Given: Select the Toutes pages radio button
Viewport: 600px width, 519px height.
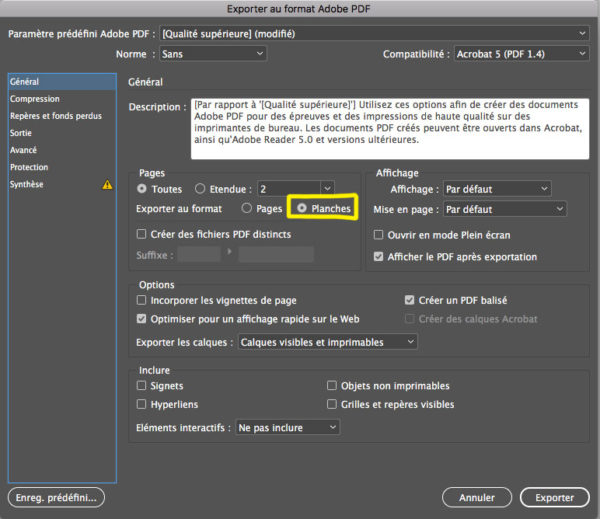Looking at the screenshot, I should [142, 188].
